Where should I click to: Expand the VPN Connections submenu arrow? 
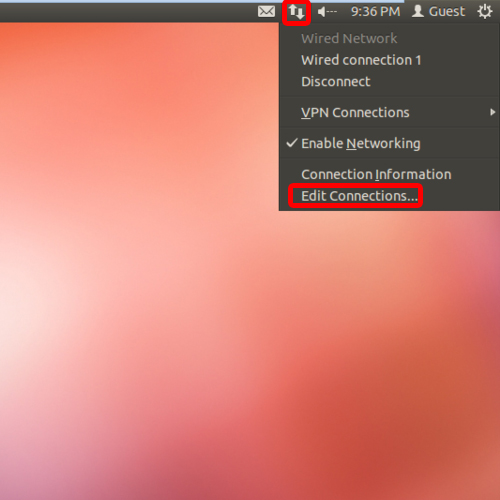tap(492, 112)
